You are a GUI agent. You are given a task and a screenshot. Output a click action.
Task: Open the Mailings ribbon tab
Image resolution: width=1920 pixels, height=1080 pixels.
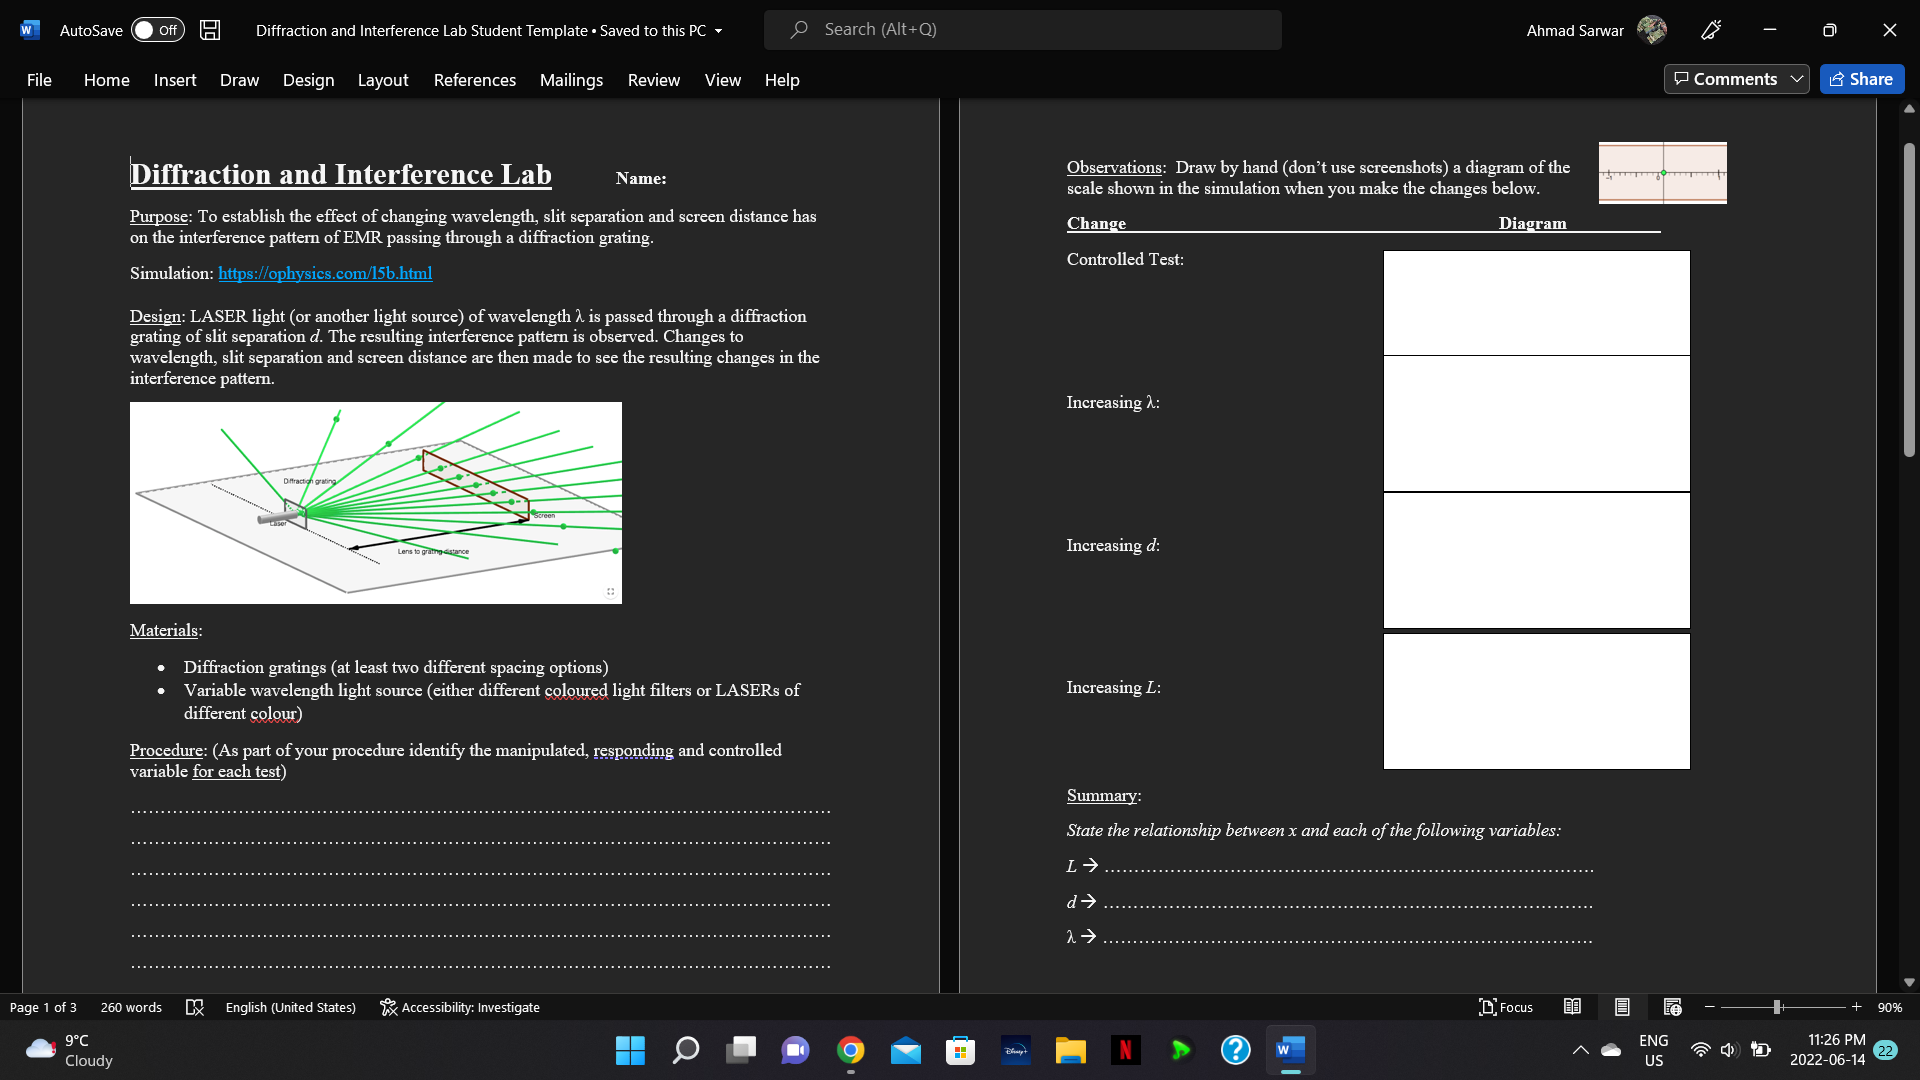click(571, 80)
